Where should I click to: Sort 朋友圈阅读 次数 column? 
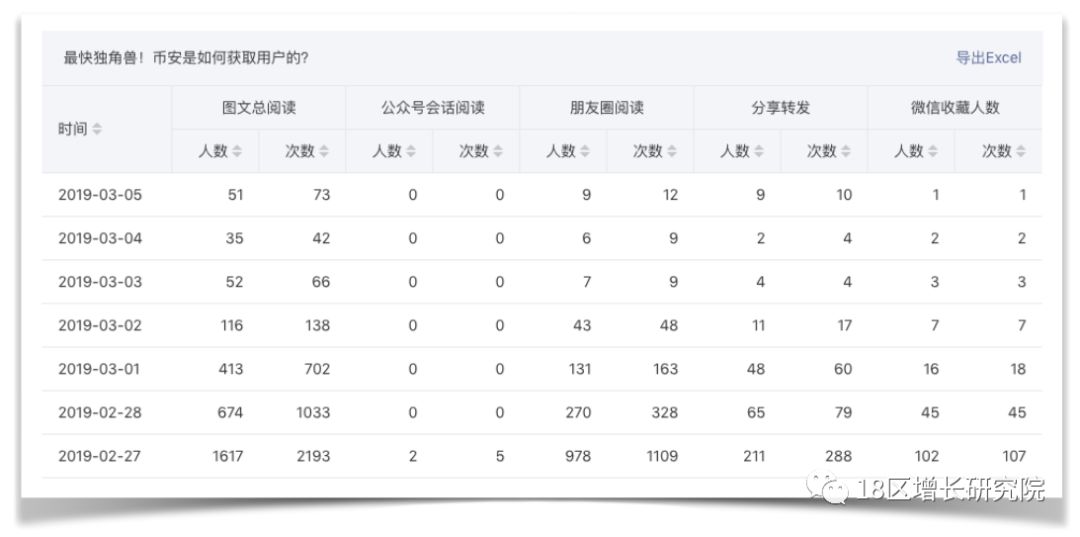tap(672, 151)
